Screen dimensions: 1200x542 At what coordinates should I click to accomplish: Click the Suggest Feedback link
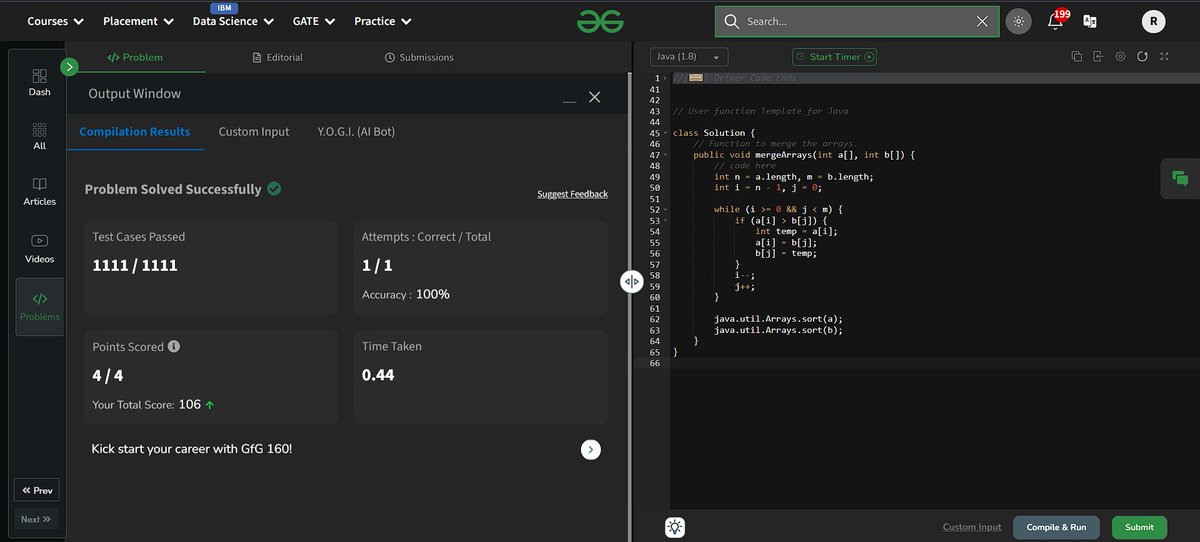tap(572, 194)
